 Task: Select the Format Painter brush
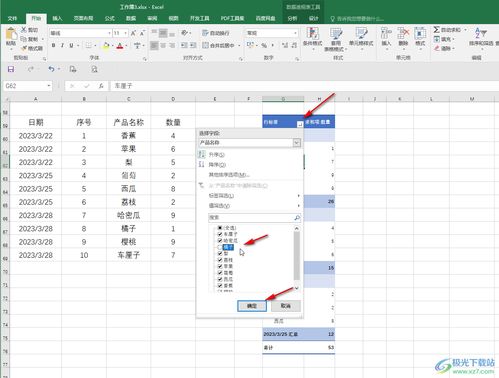[x=24, y=48]
